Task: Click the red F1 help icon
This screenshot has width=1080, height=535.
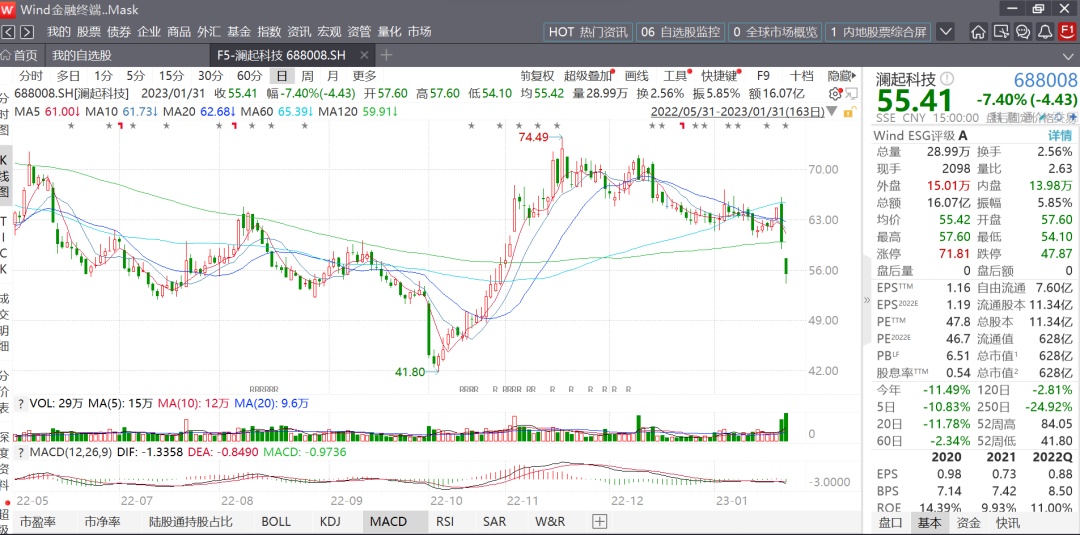Action: point(1068,32)
